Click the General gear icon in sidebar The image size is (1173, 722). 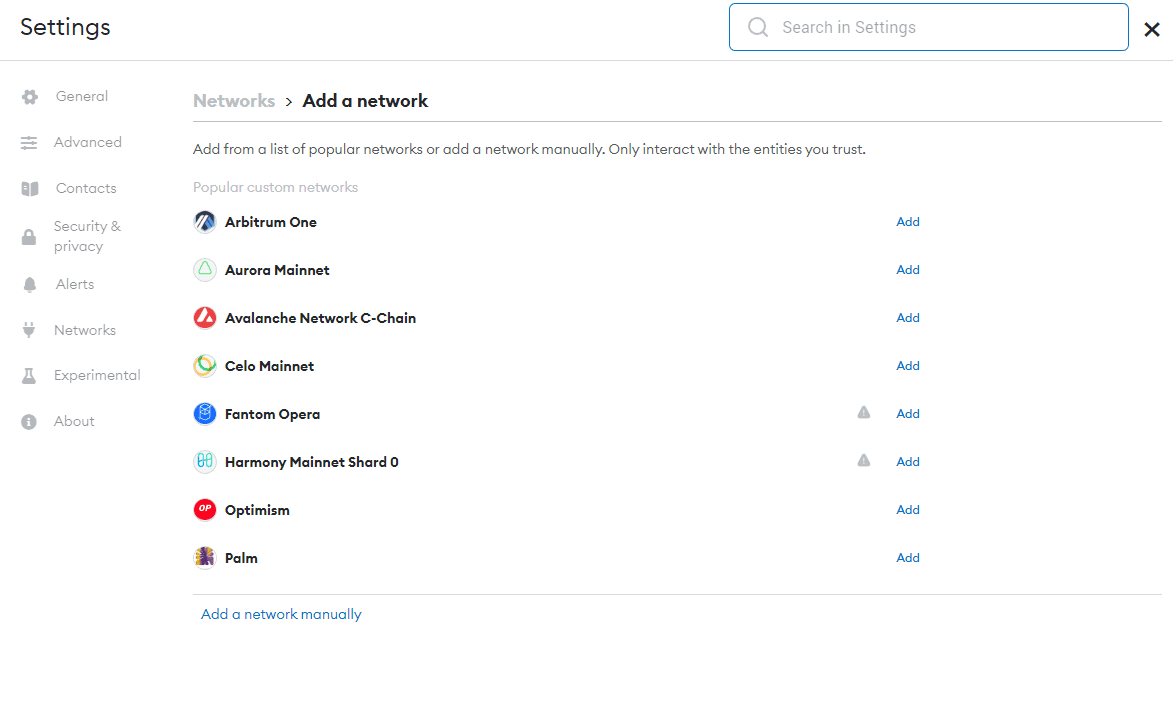(x=30, y=97)
